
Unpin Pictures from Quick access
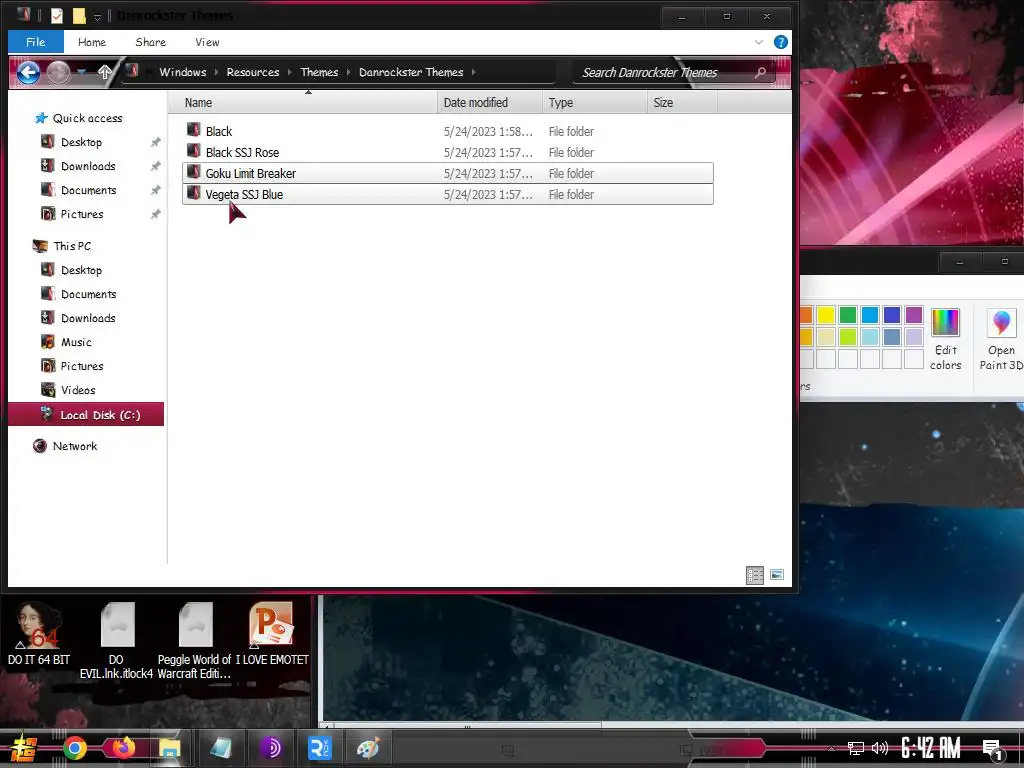(x=155, y=214)
